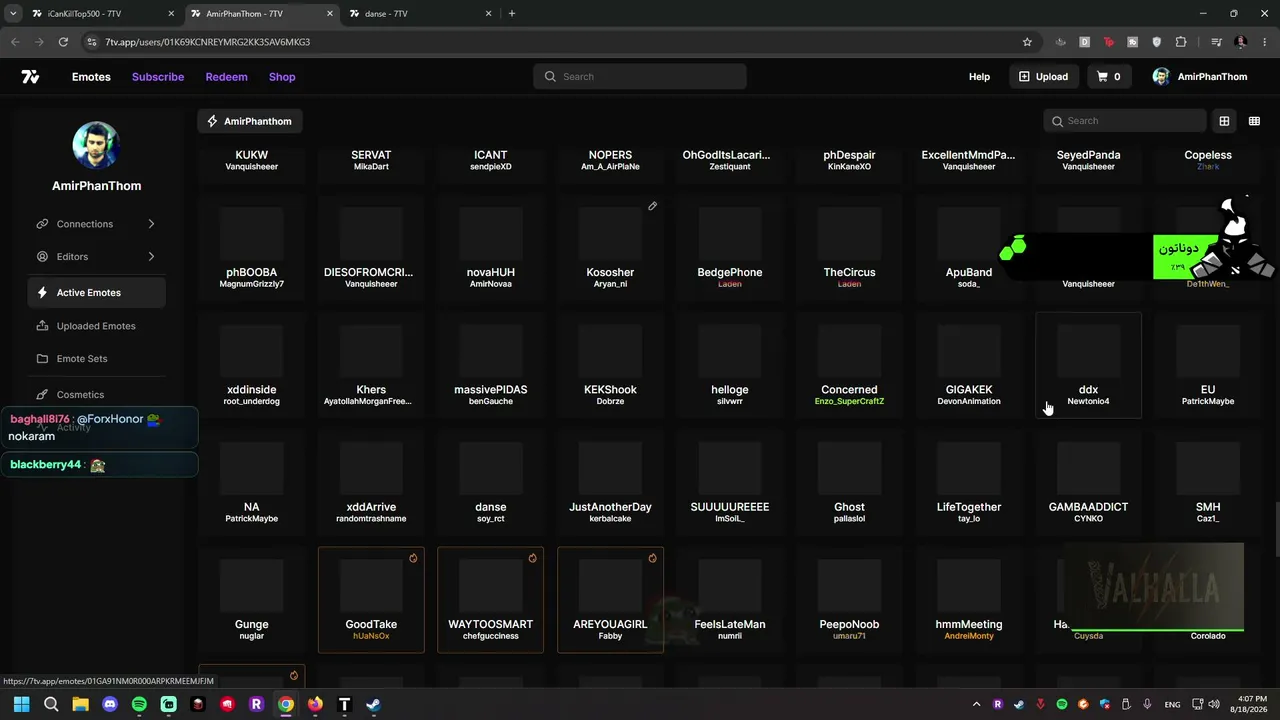The width and height of the screenshot is (1280, 720).
Task: Click the AmirPhanThom emote set button
Action: (x=250, y=121)
